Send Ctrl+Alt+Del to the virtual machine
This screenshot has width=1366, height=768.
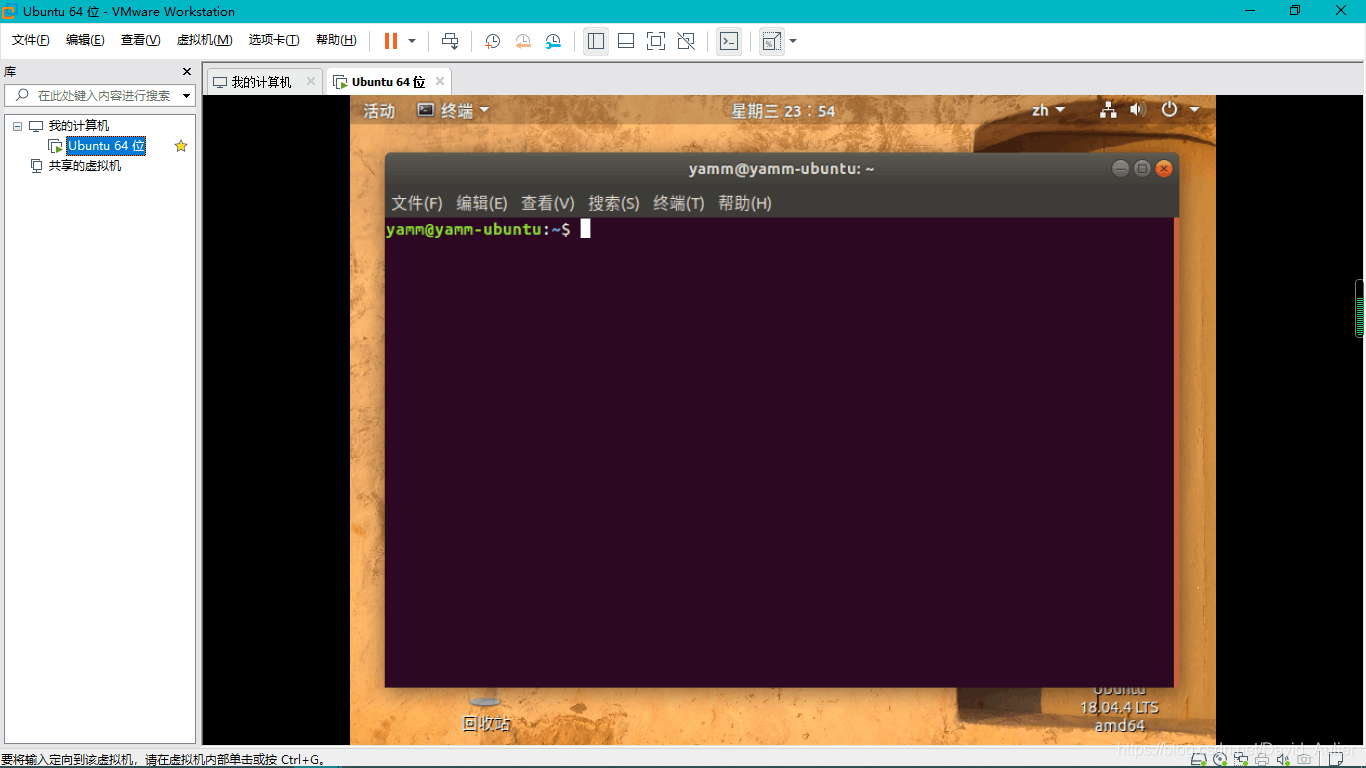450,41
